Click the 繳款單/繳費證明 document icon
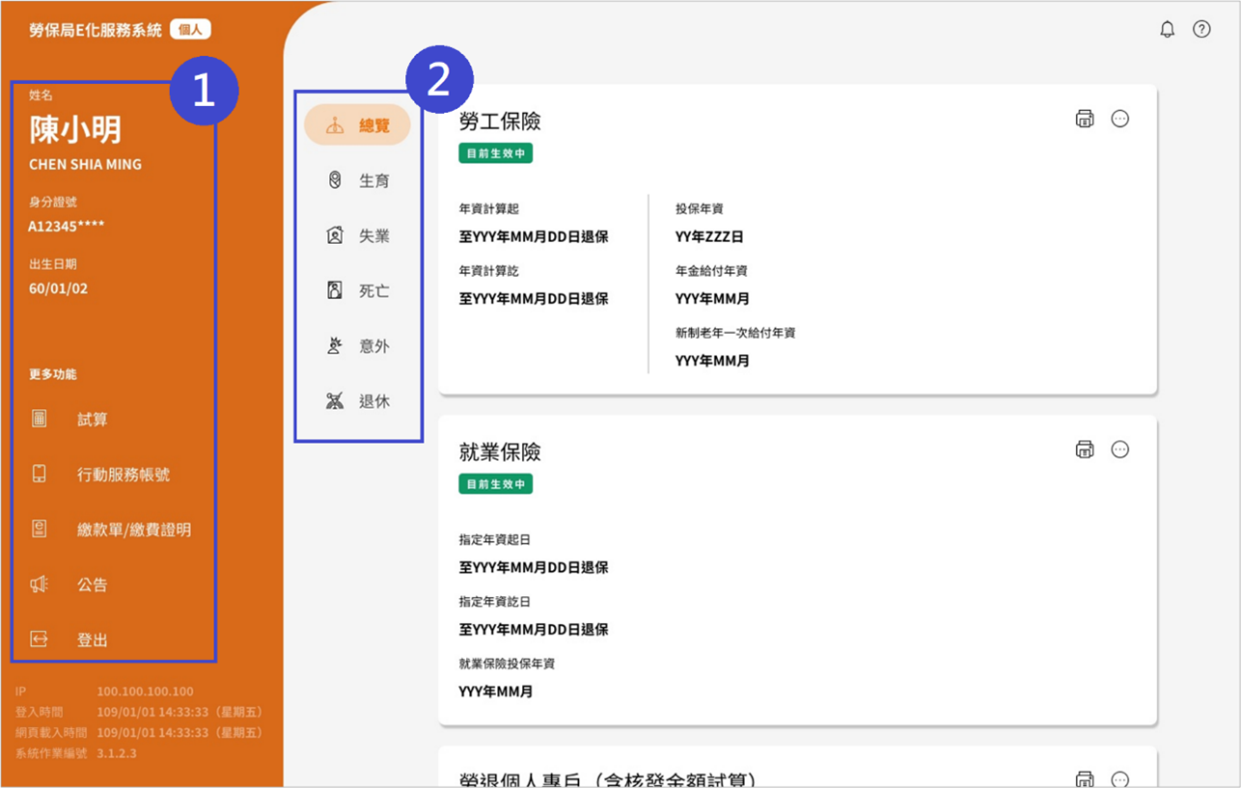The image size is (1241, 788). 39,529
